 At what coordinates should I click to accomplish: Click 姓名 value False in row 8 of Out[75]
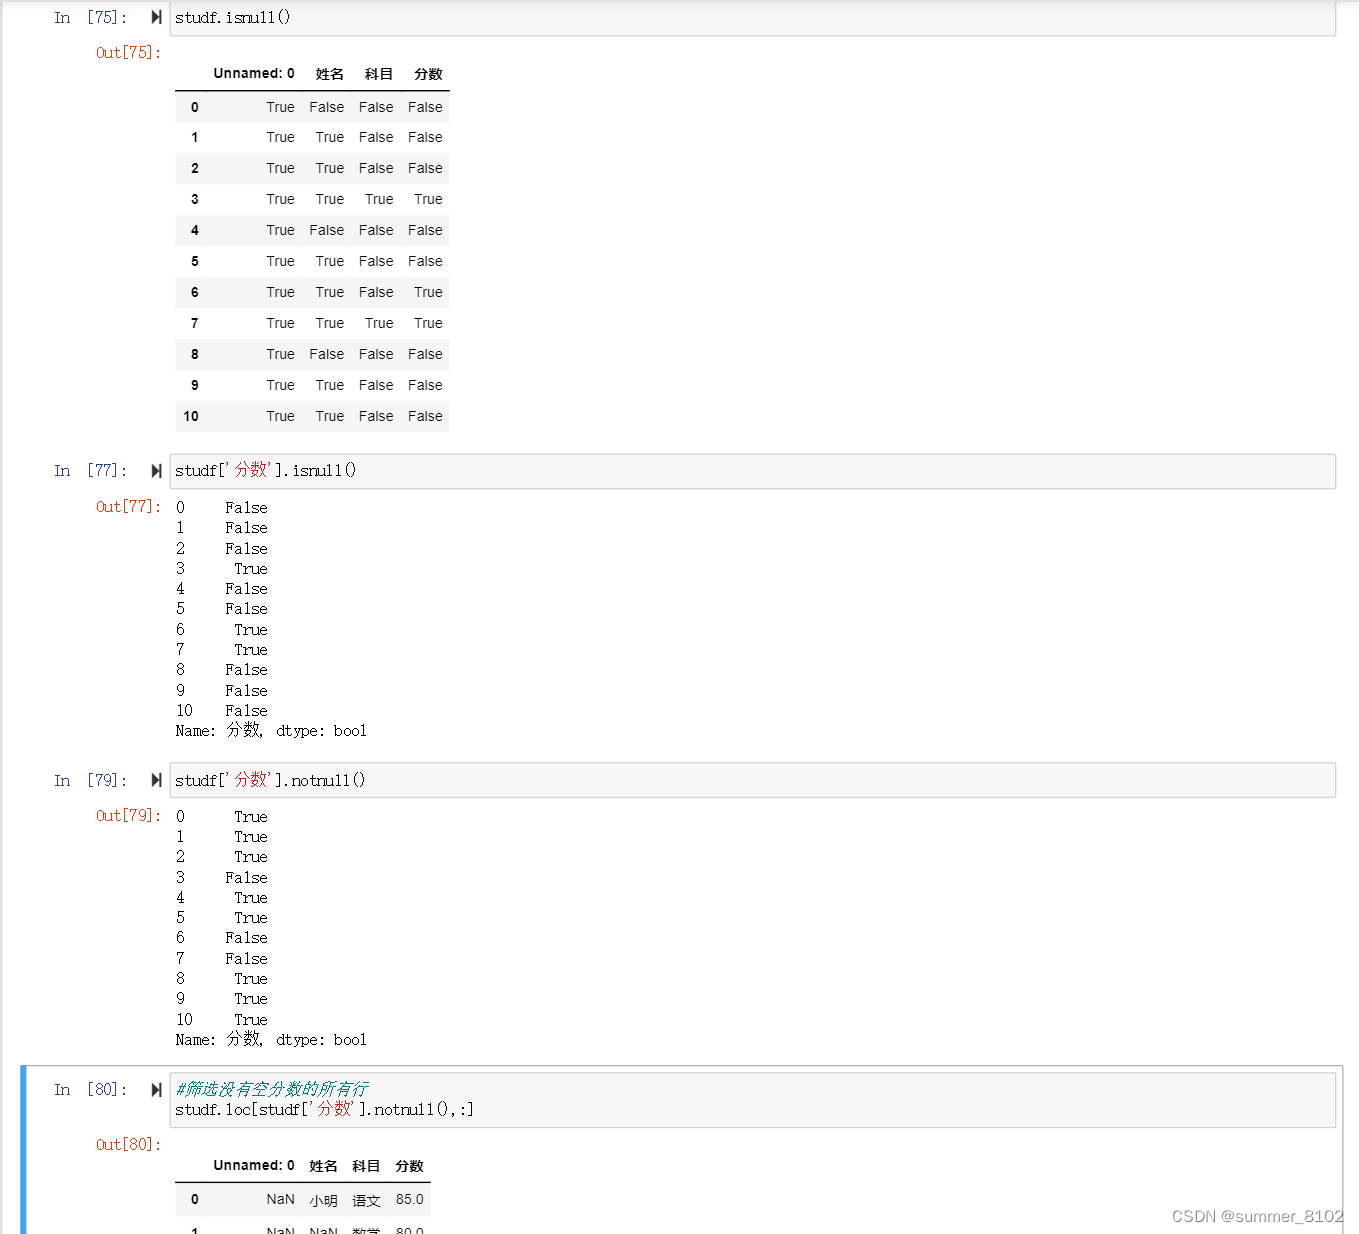pyautogui.click(x=327, y=354)
